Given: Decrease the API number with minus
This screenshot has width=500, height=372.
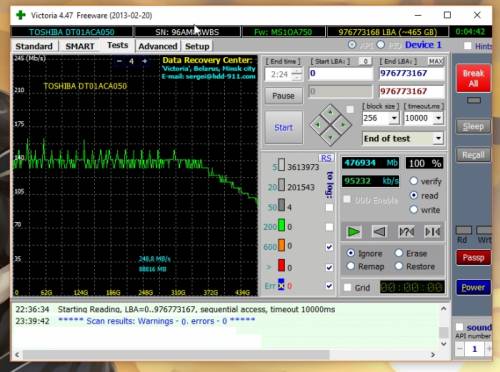Looking at the screenshot, I should click(460, 349).
